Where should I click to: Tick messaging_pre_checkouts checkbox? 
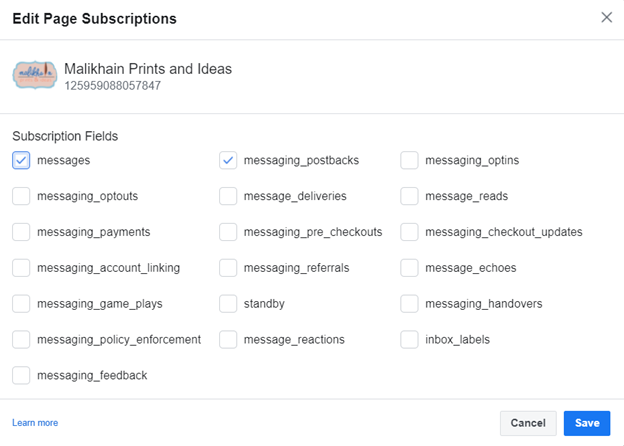(228, 232)
